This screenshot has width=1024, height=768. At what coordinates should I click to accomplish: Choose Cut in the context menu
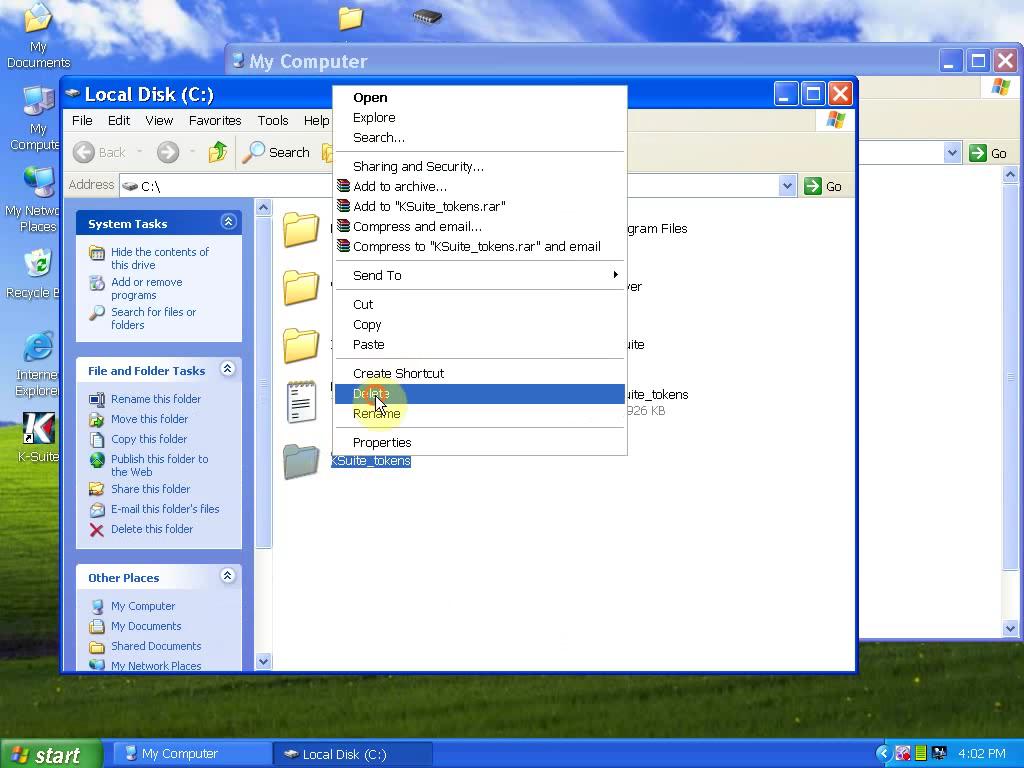coord(479,304)
